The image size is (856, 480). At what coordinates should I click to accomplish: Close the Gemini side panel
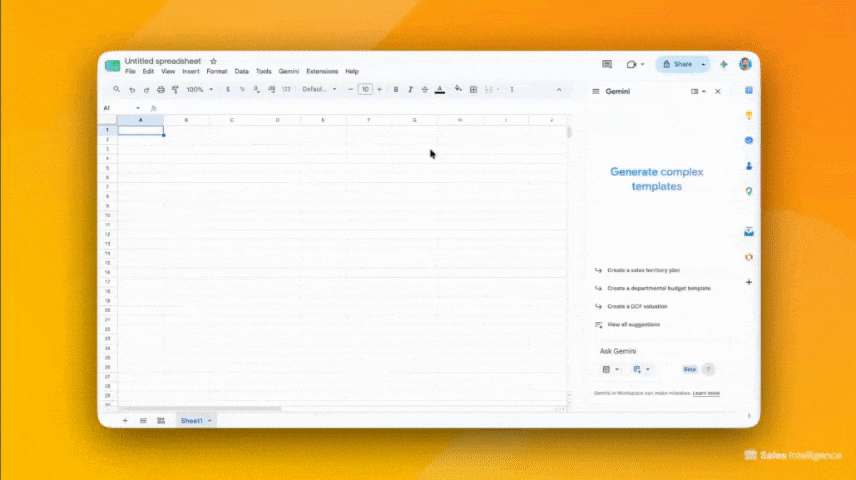click(x=718, y=92)
